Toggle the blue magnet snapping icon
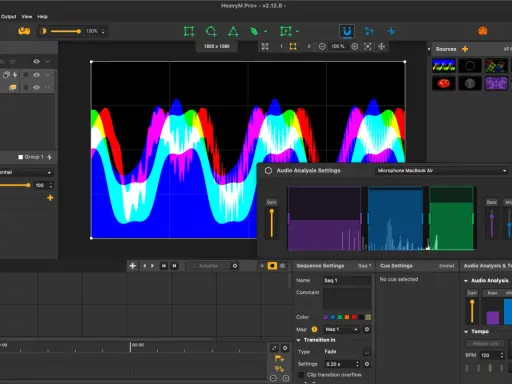512x384 pixels. click(x=347, y=31)
